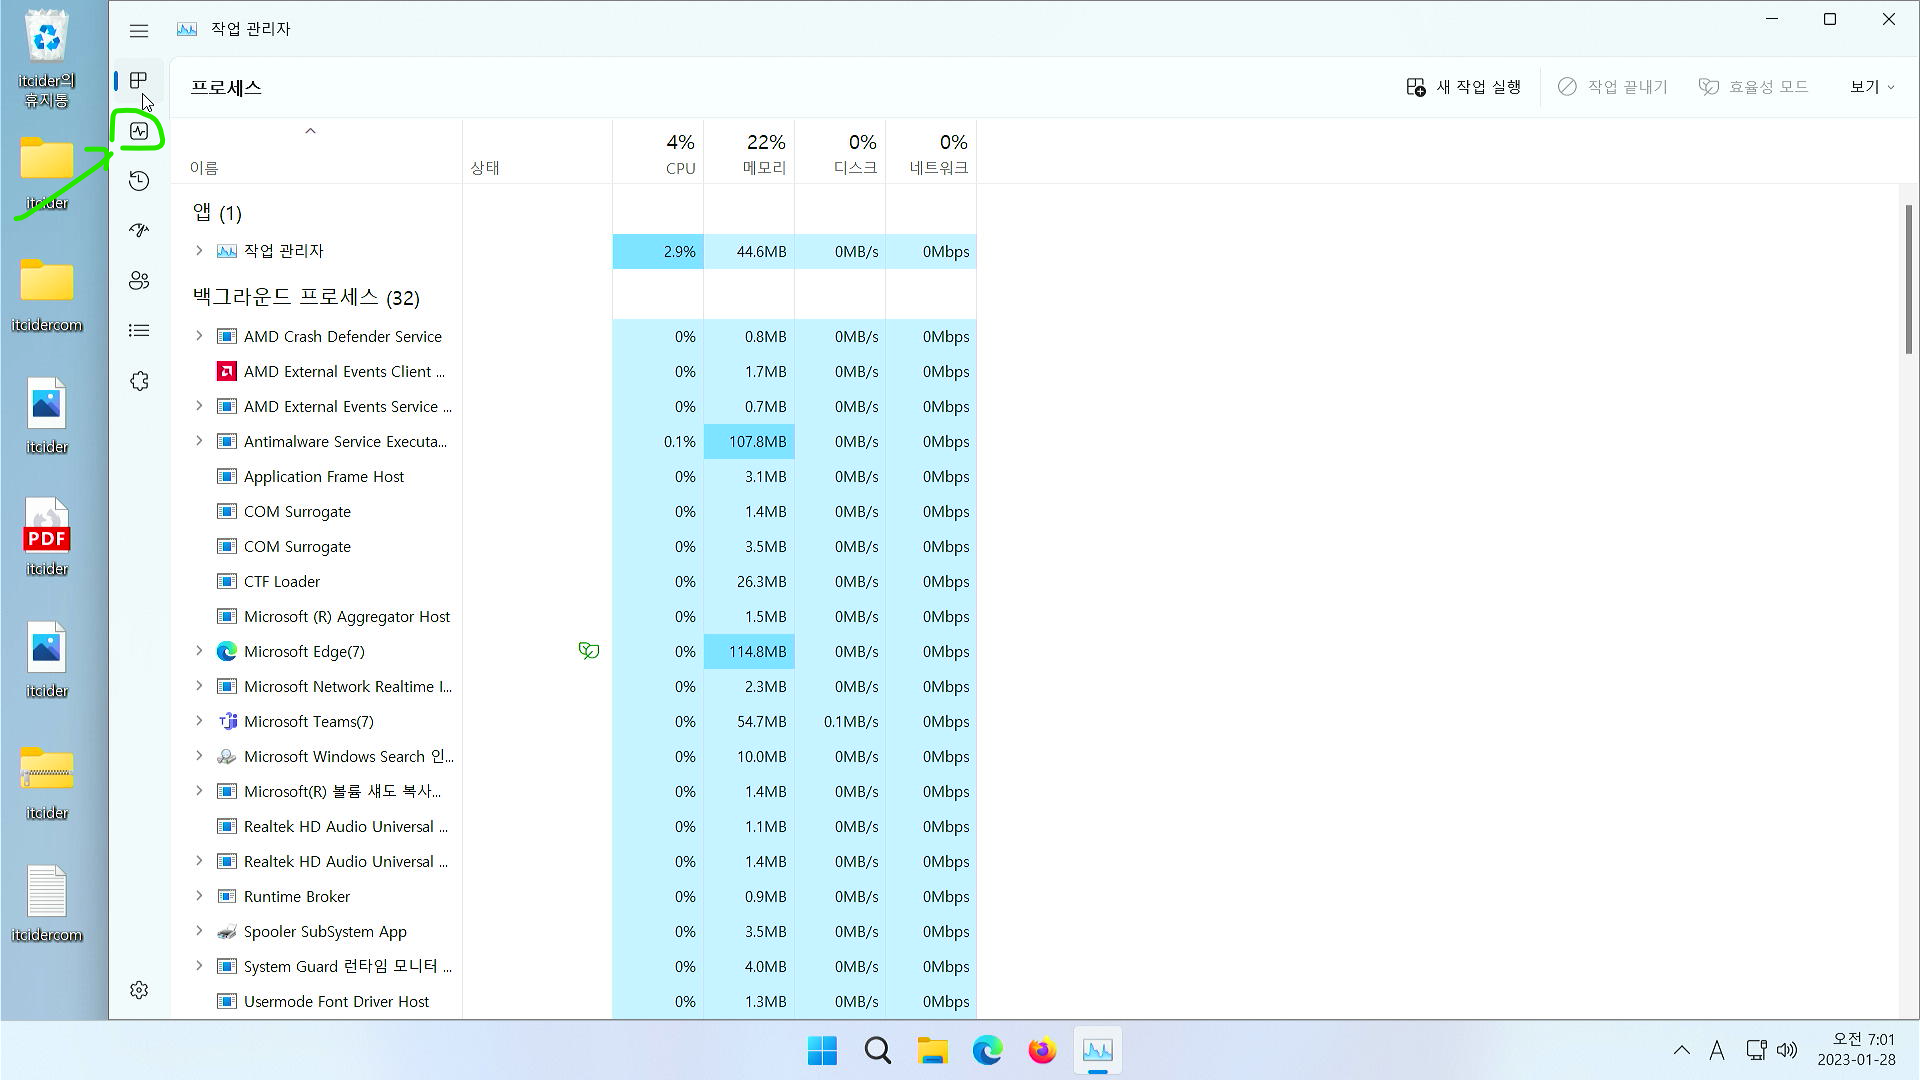Screen dimensions: 1920x1080
Task: Click the Microsoft Windows Search icon
Action: [x=227, y=756]
